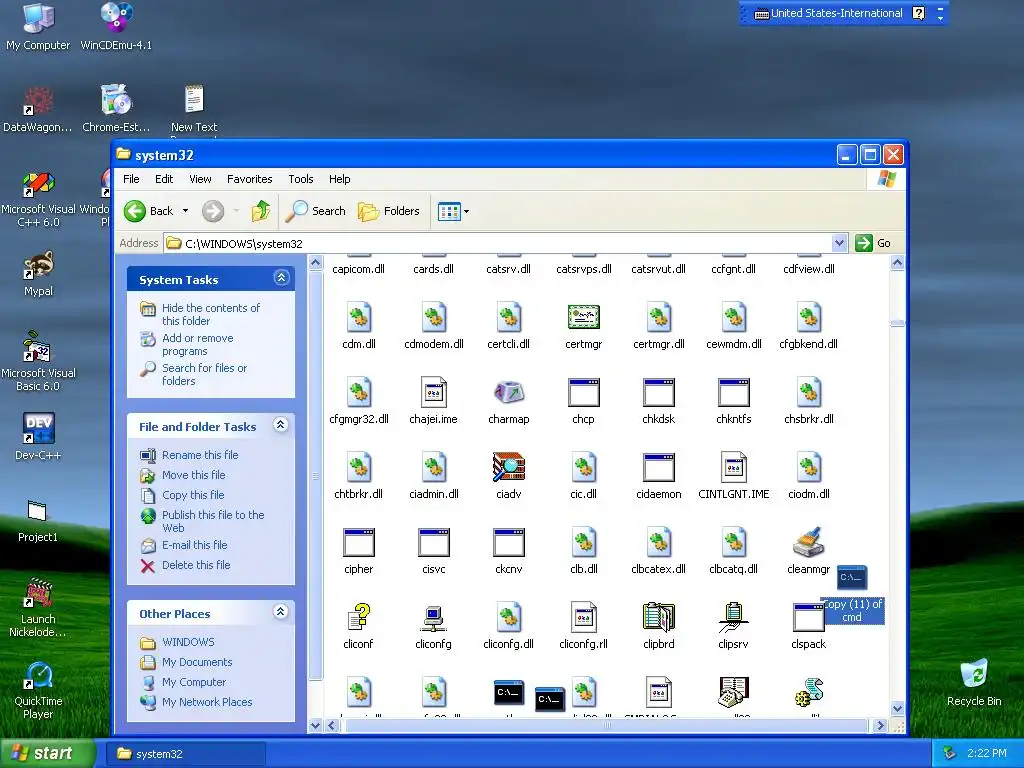Viewport: 1024px width, 768px height.
Task: Click the file list scroll up arrow
Action: [x=897, y=263]
